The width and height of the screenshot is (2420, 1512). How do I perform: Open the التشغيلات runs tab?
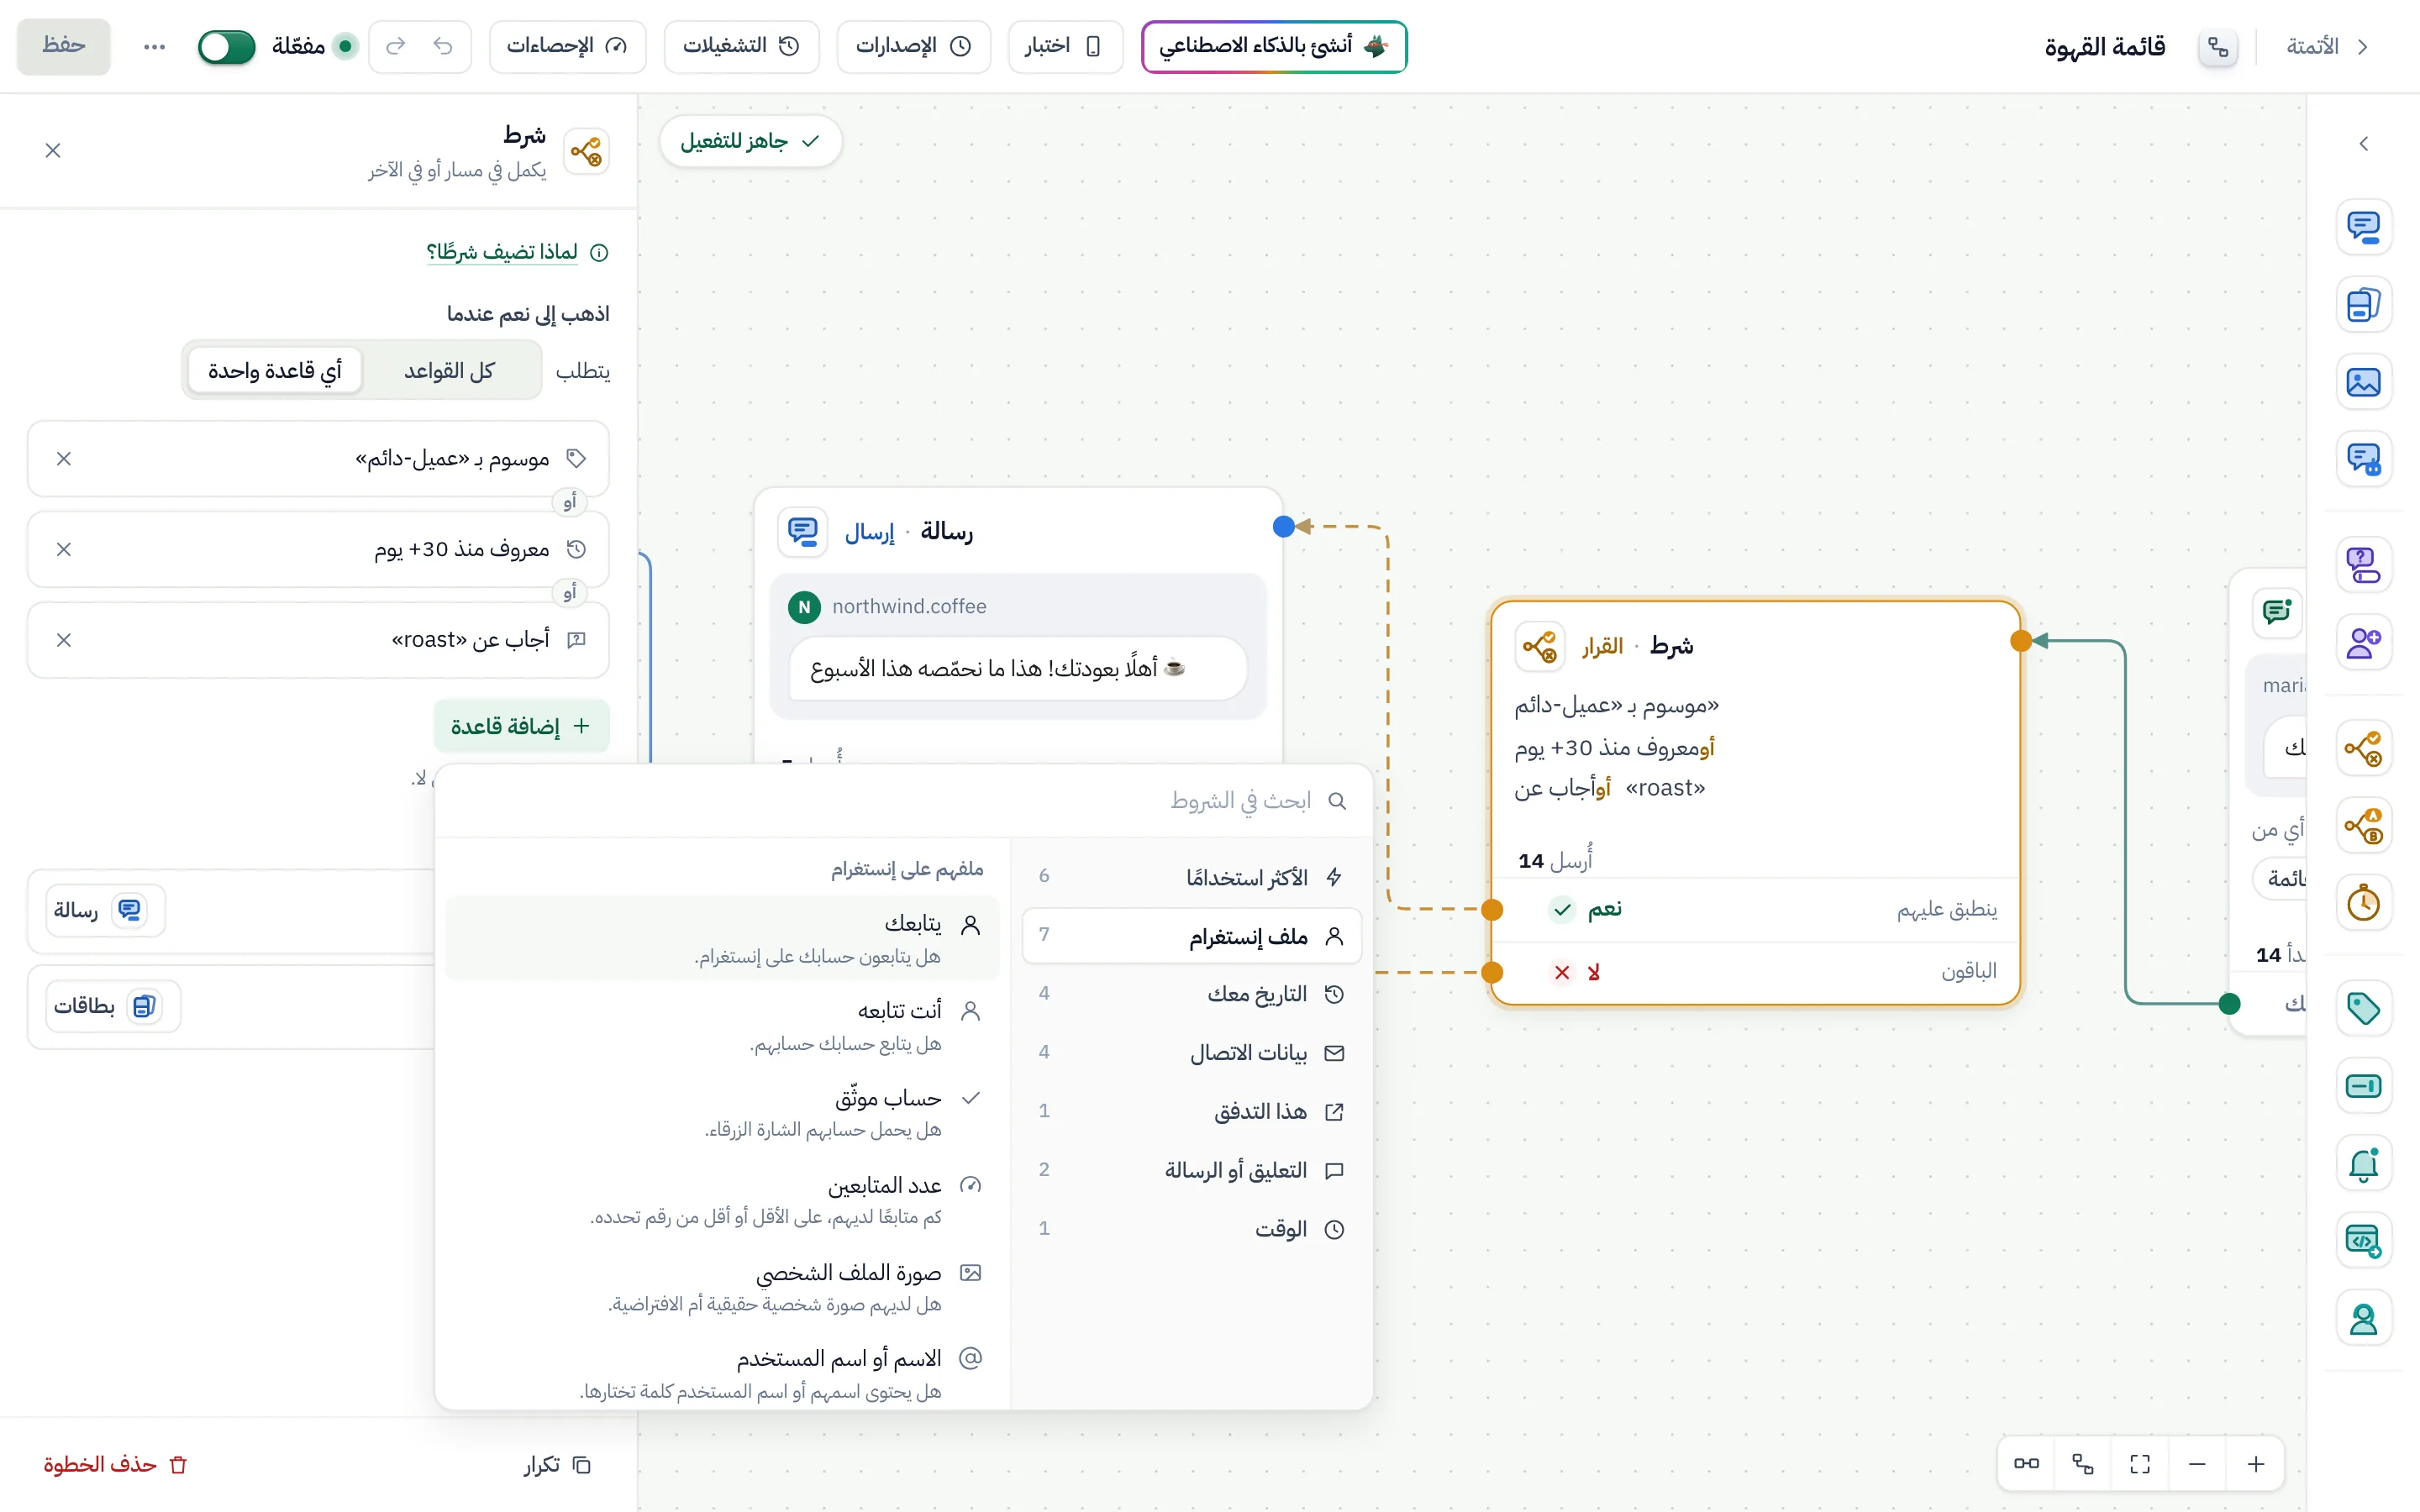pos(741,46)
